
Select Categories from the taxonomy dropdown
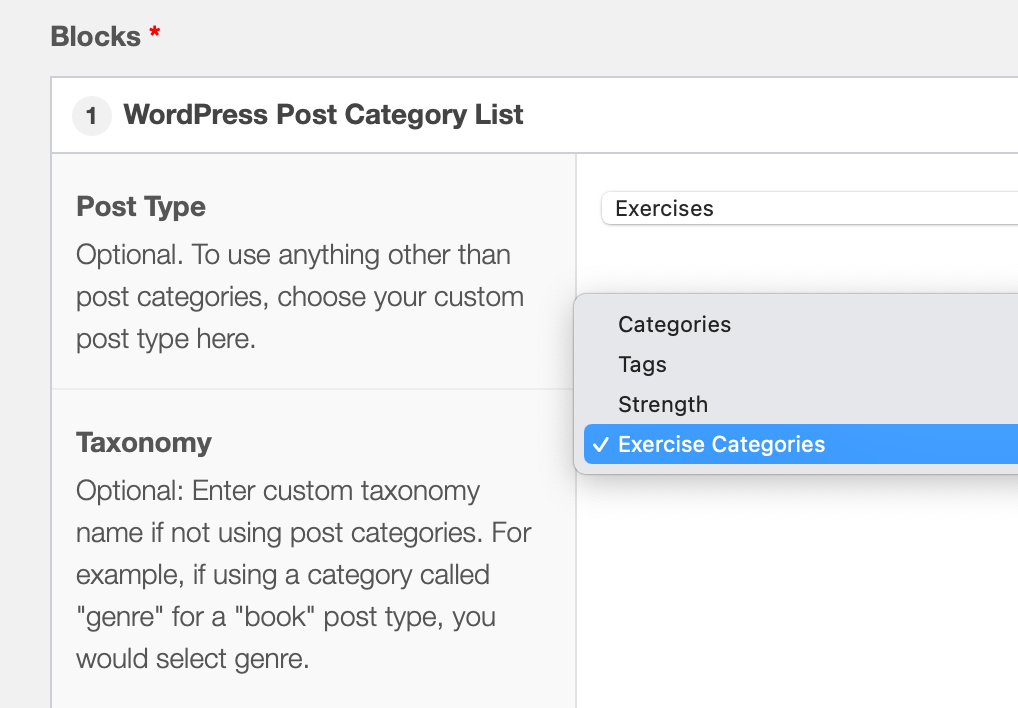pyautogui.click(x=674, y=324)
